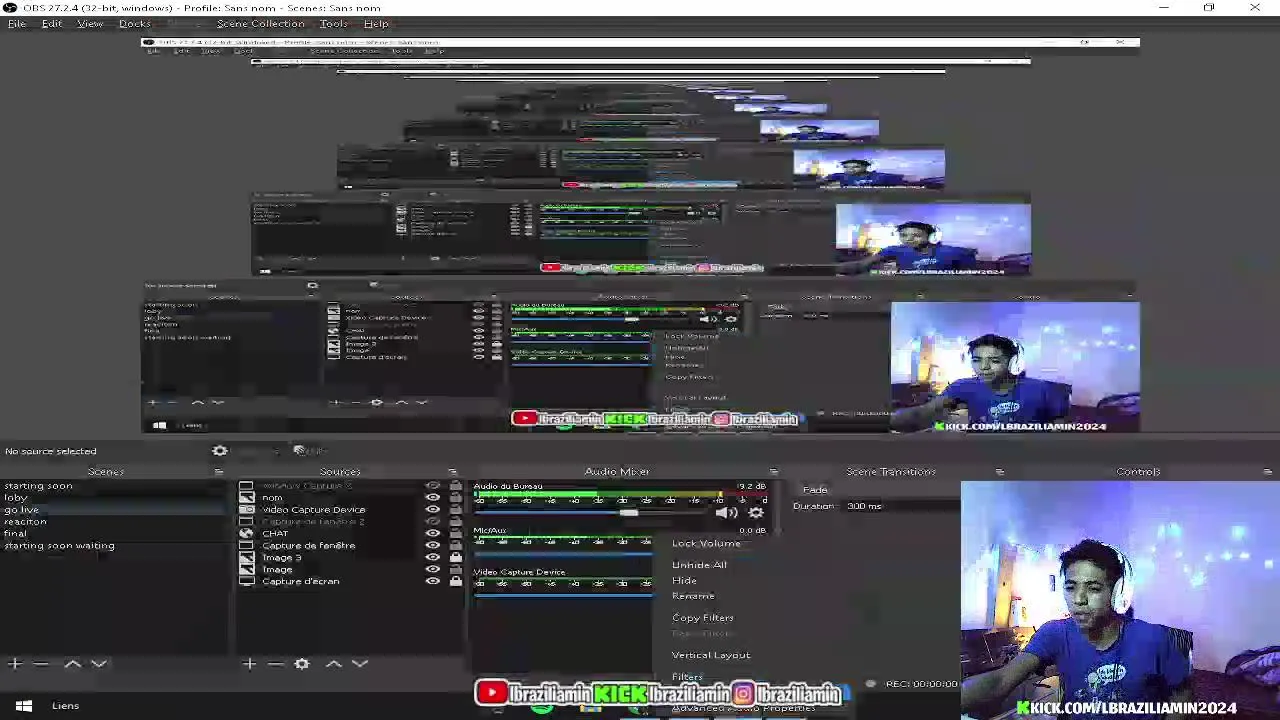Open the Help menu
The image size is (1280, 720).
tap(376, 23)
